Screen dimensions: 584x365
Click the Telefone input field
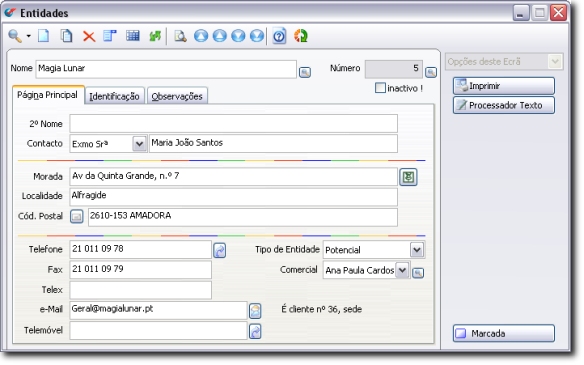click(x=140, y=250)
